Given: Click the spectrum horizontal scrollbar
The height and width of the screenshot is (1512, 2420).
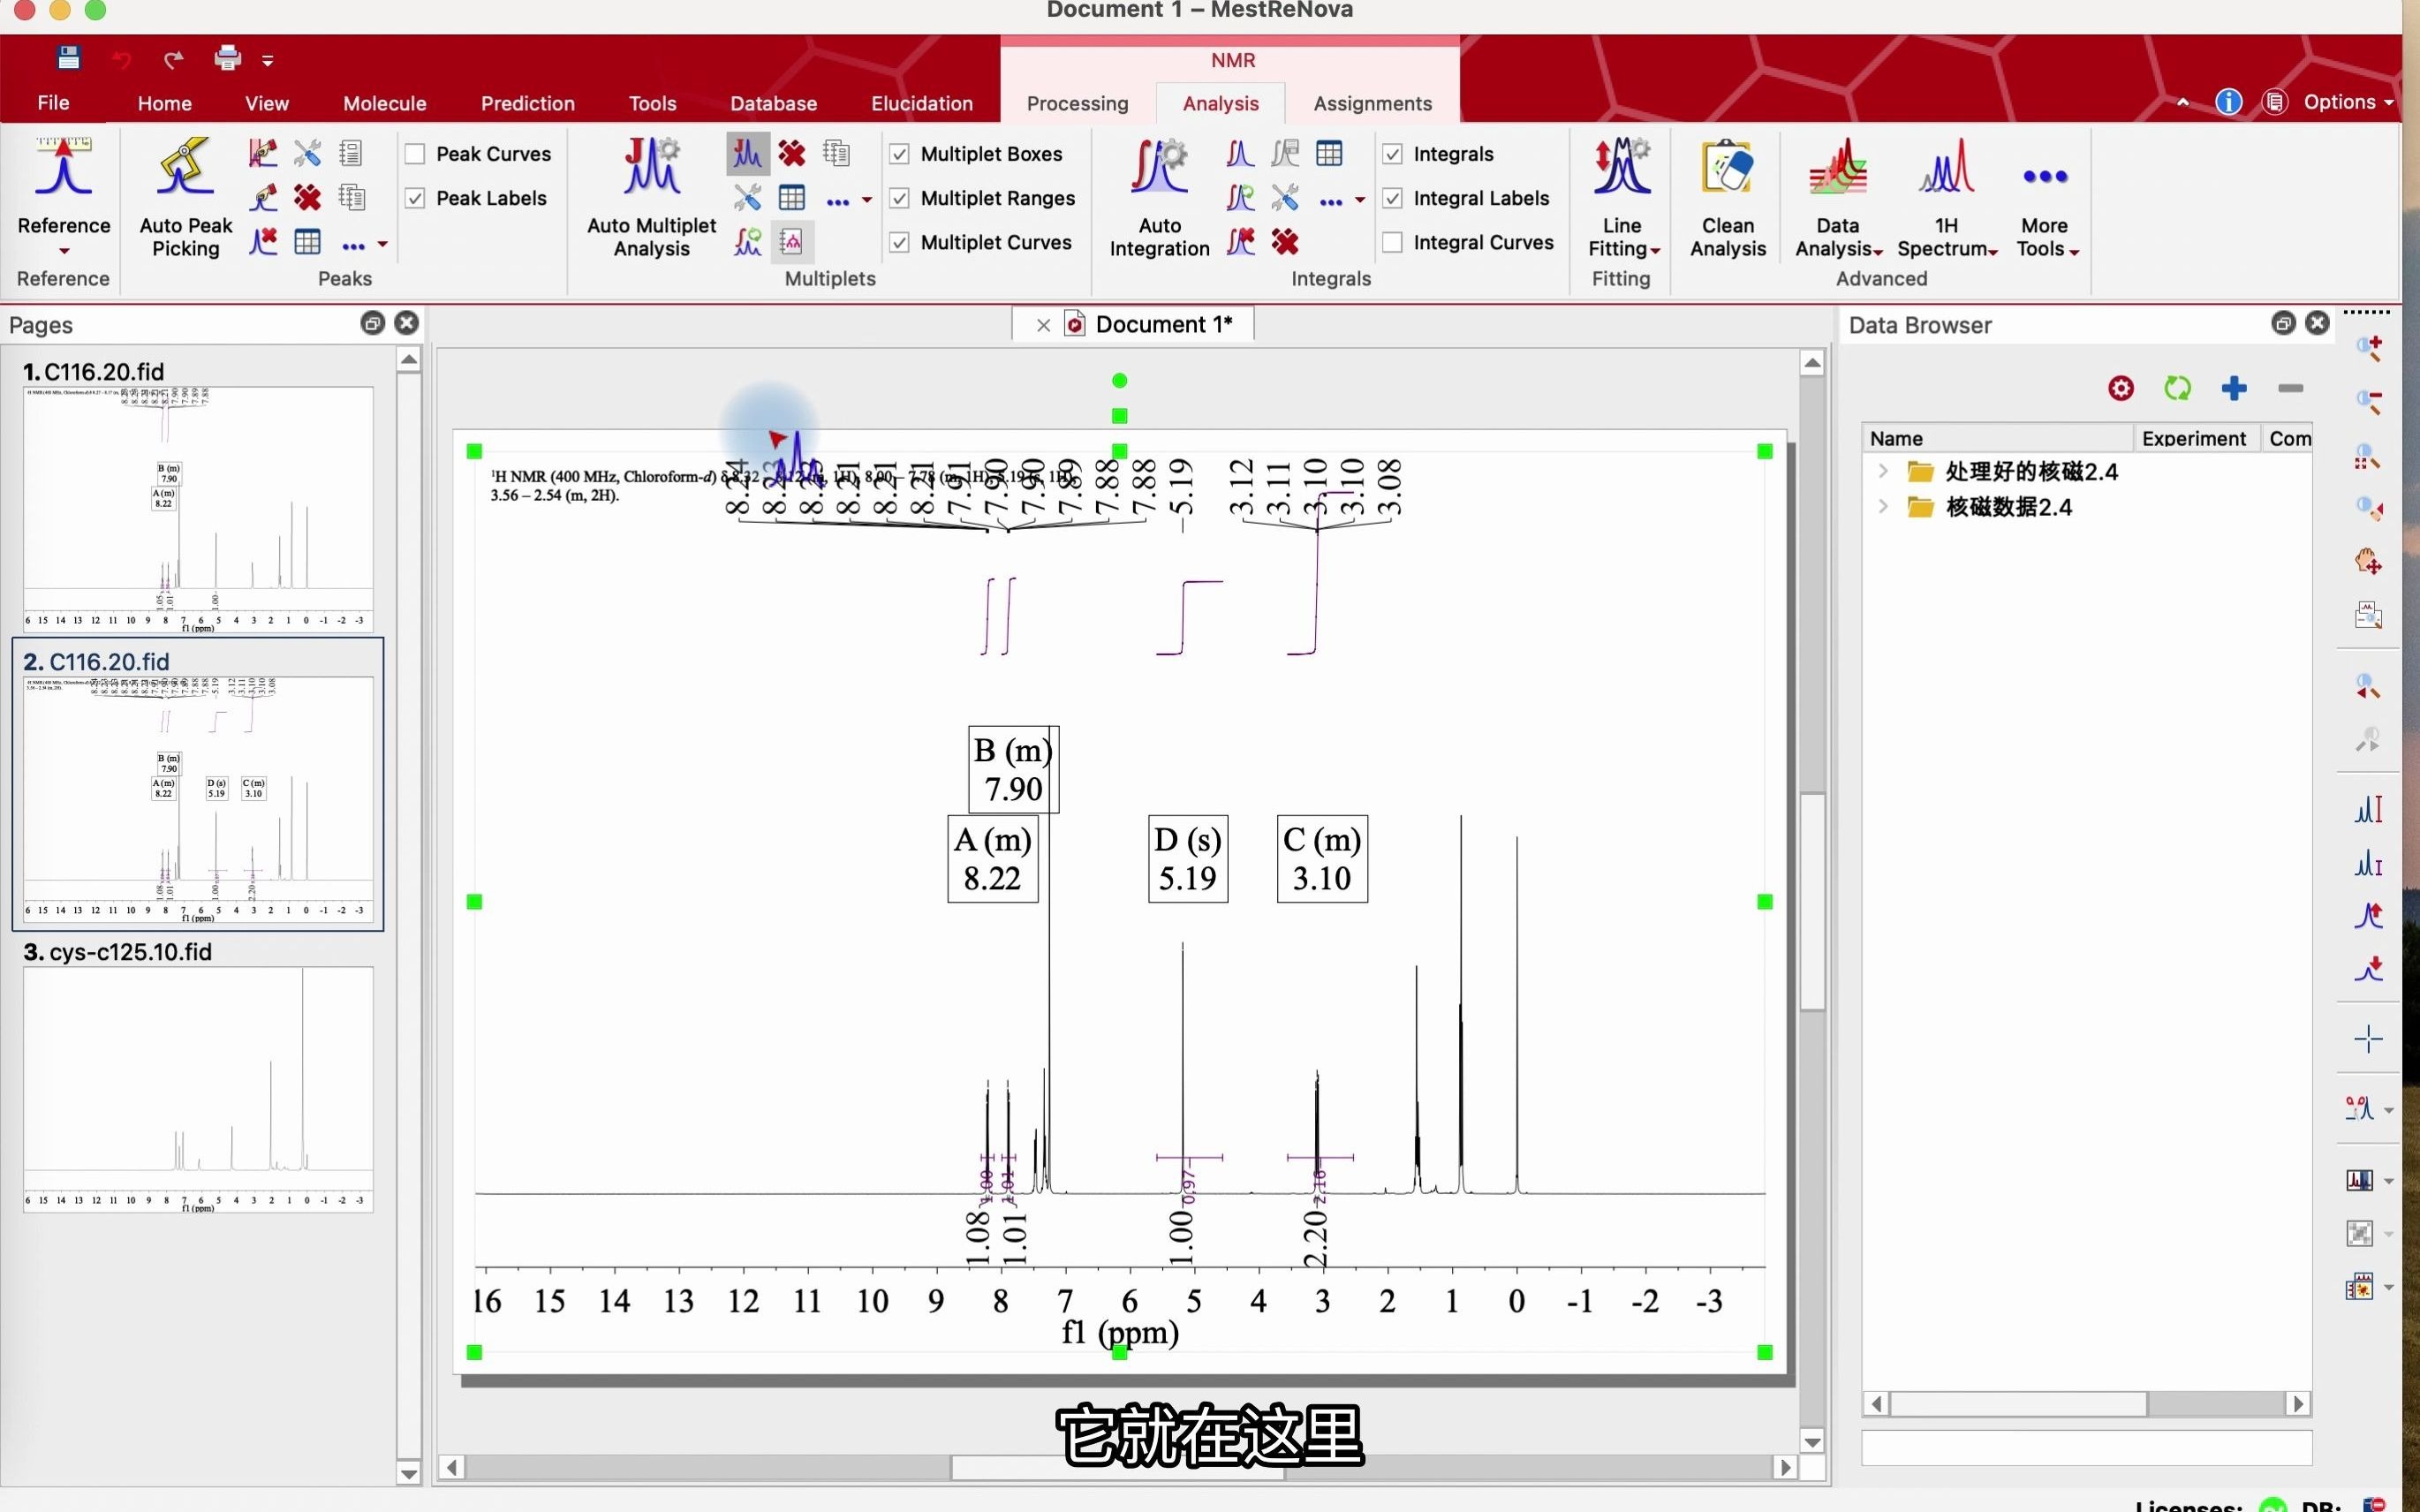Looking at the screenshot, I should coord(1117,1467).
